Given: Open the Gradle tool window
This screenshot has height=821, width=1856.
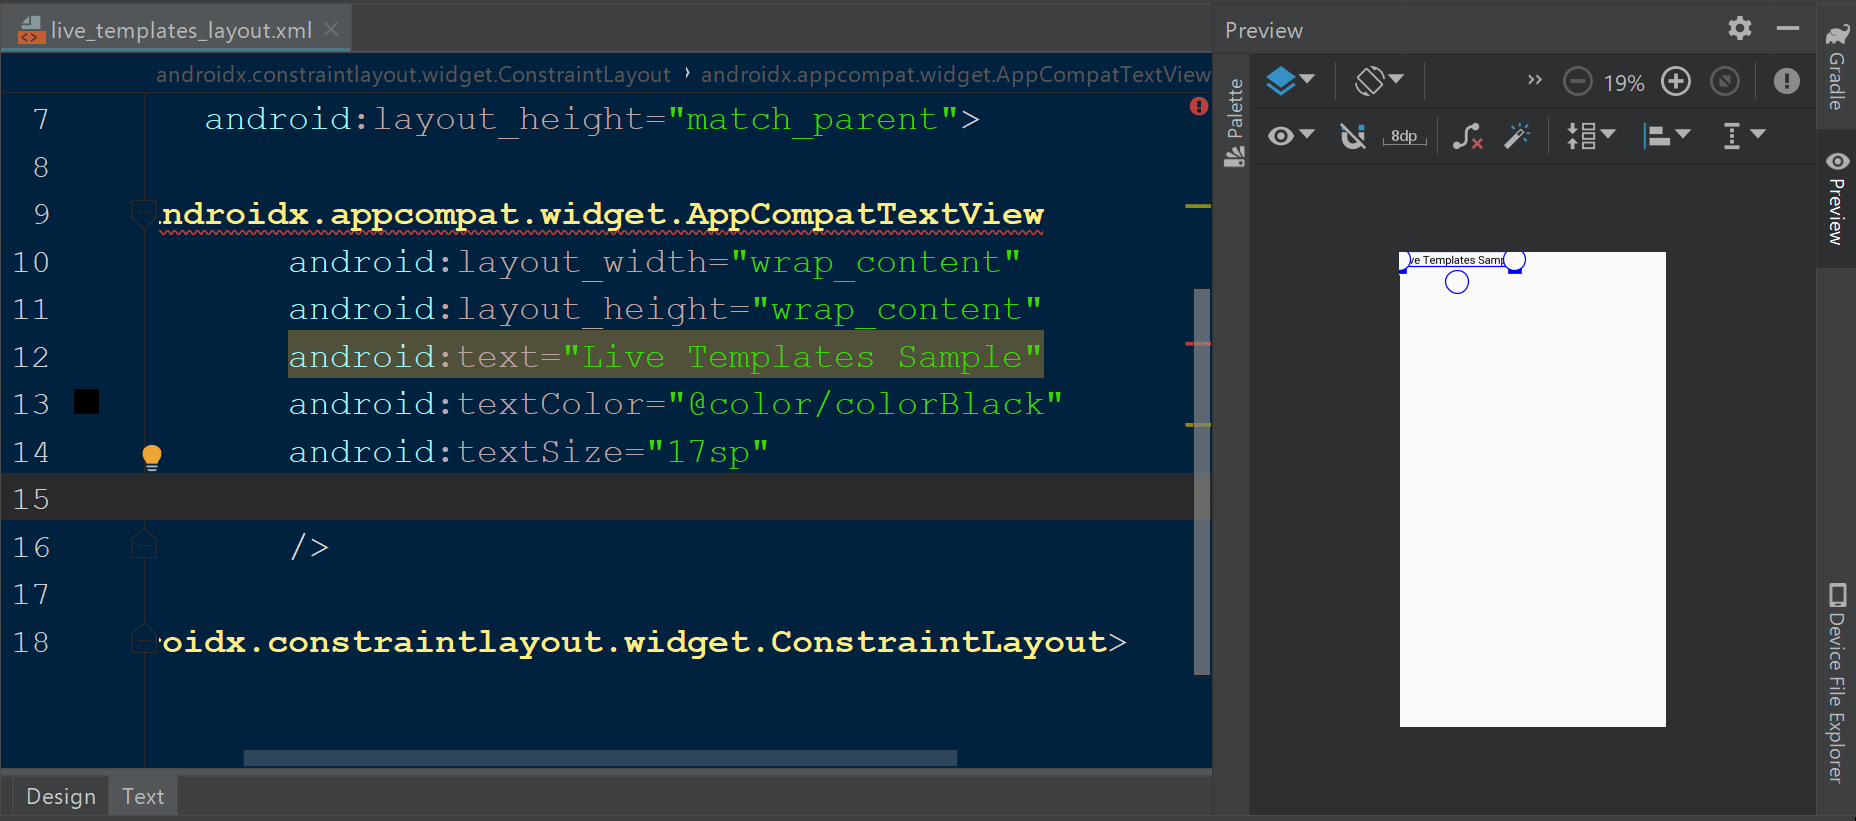Looking at the screenshot, I should tap(1838, 67).
